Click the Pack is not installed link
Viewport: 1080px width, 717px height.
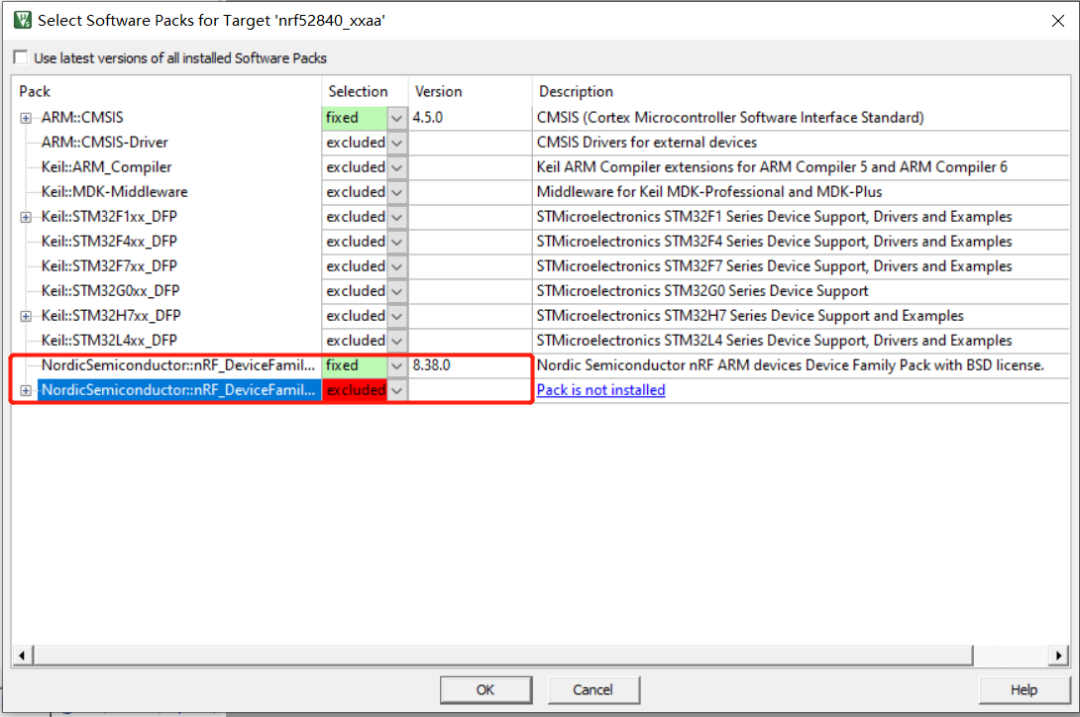(x=601, y=390)
